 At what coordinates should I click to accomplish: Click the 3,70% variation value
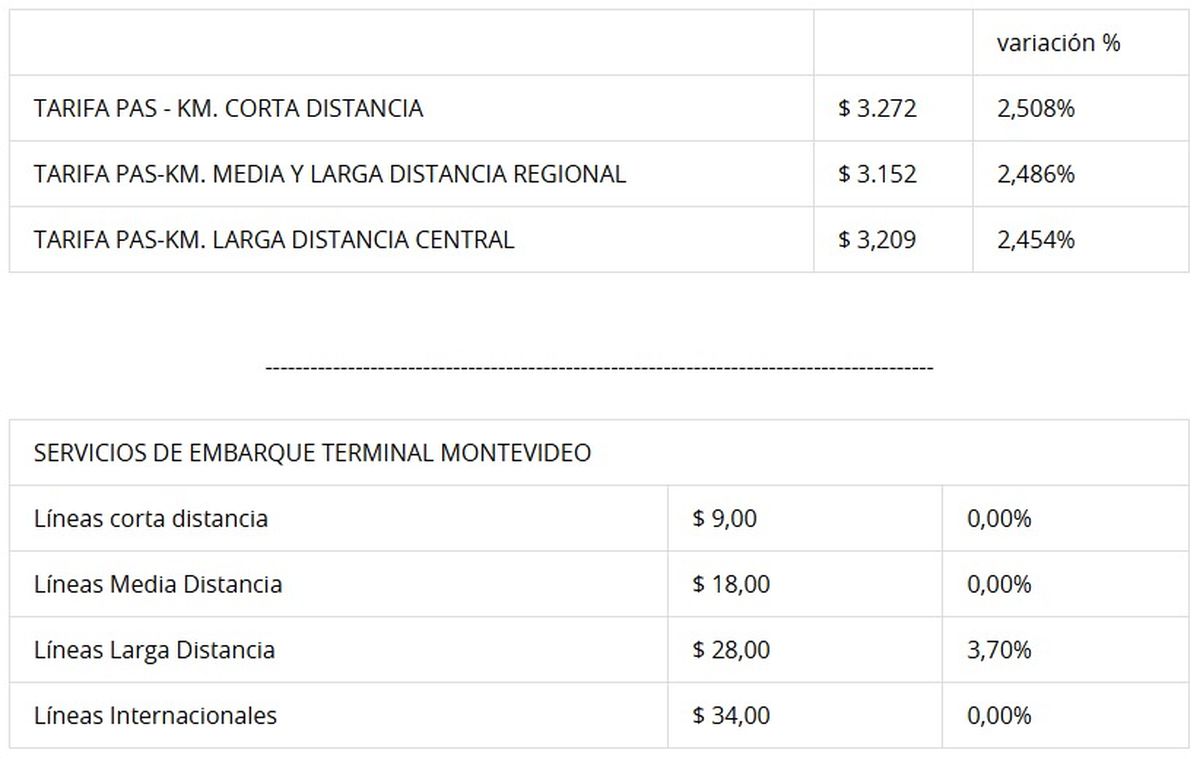coord(998,650)
